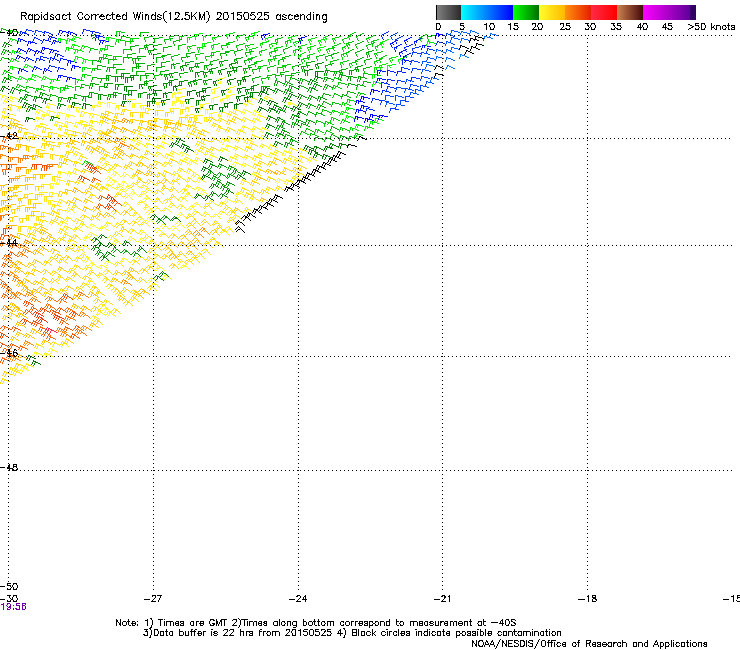This screenshot has width=740, height=650.
Task: Click the longitude label -27
Action: click(153, 599)
